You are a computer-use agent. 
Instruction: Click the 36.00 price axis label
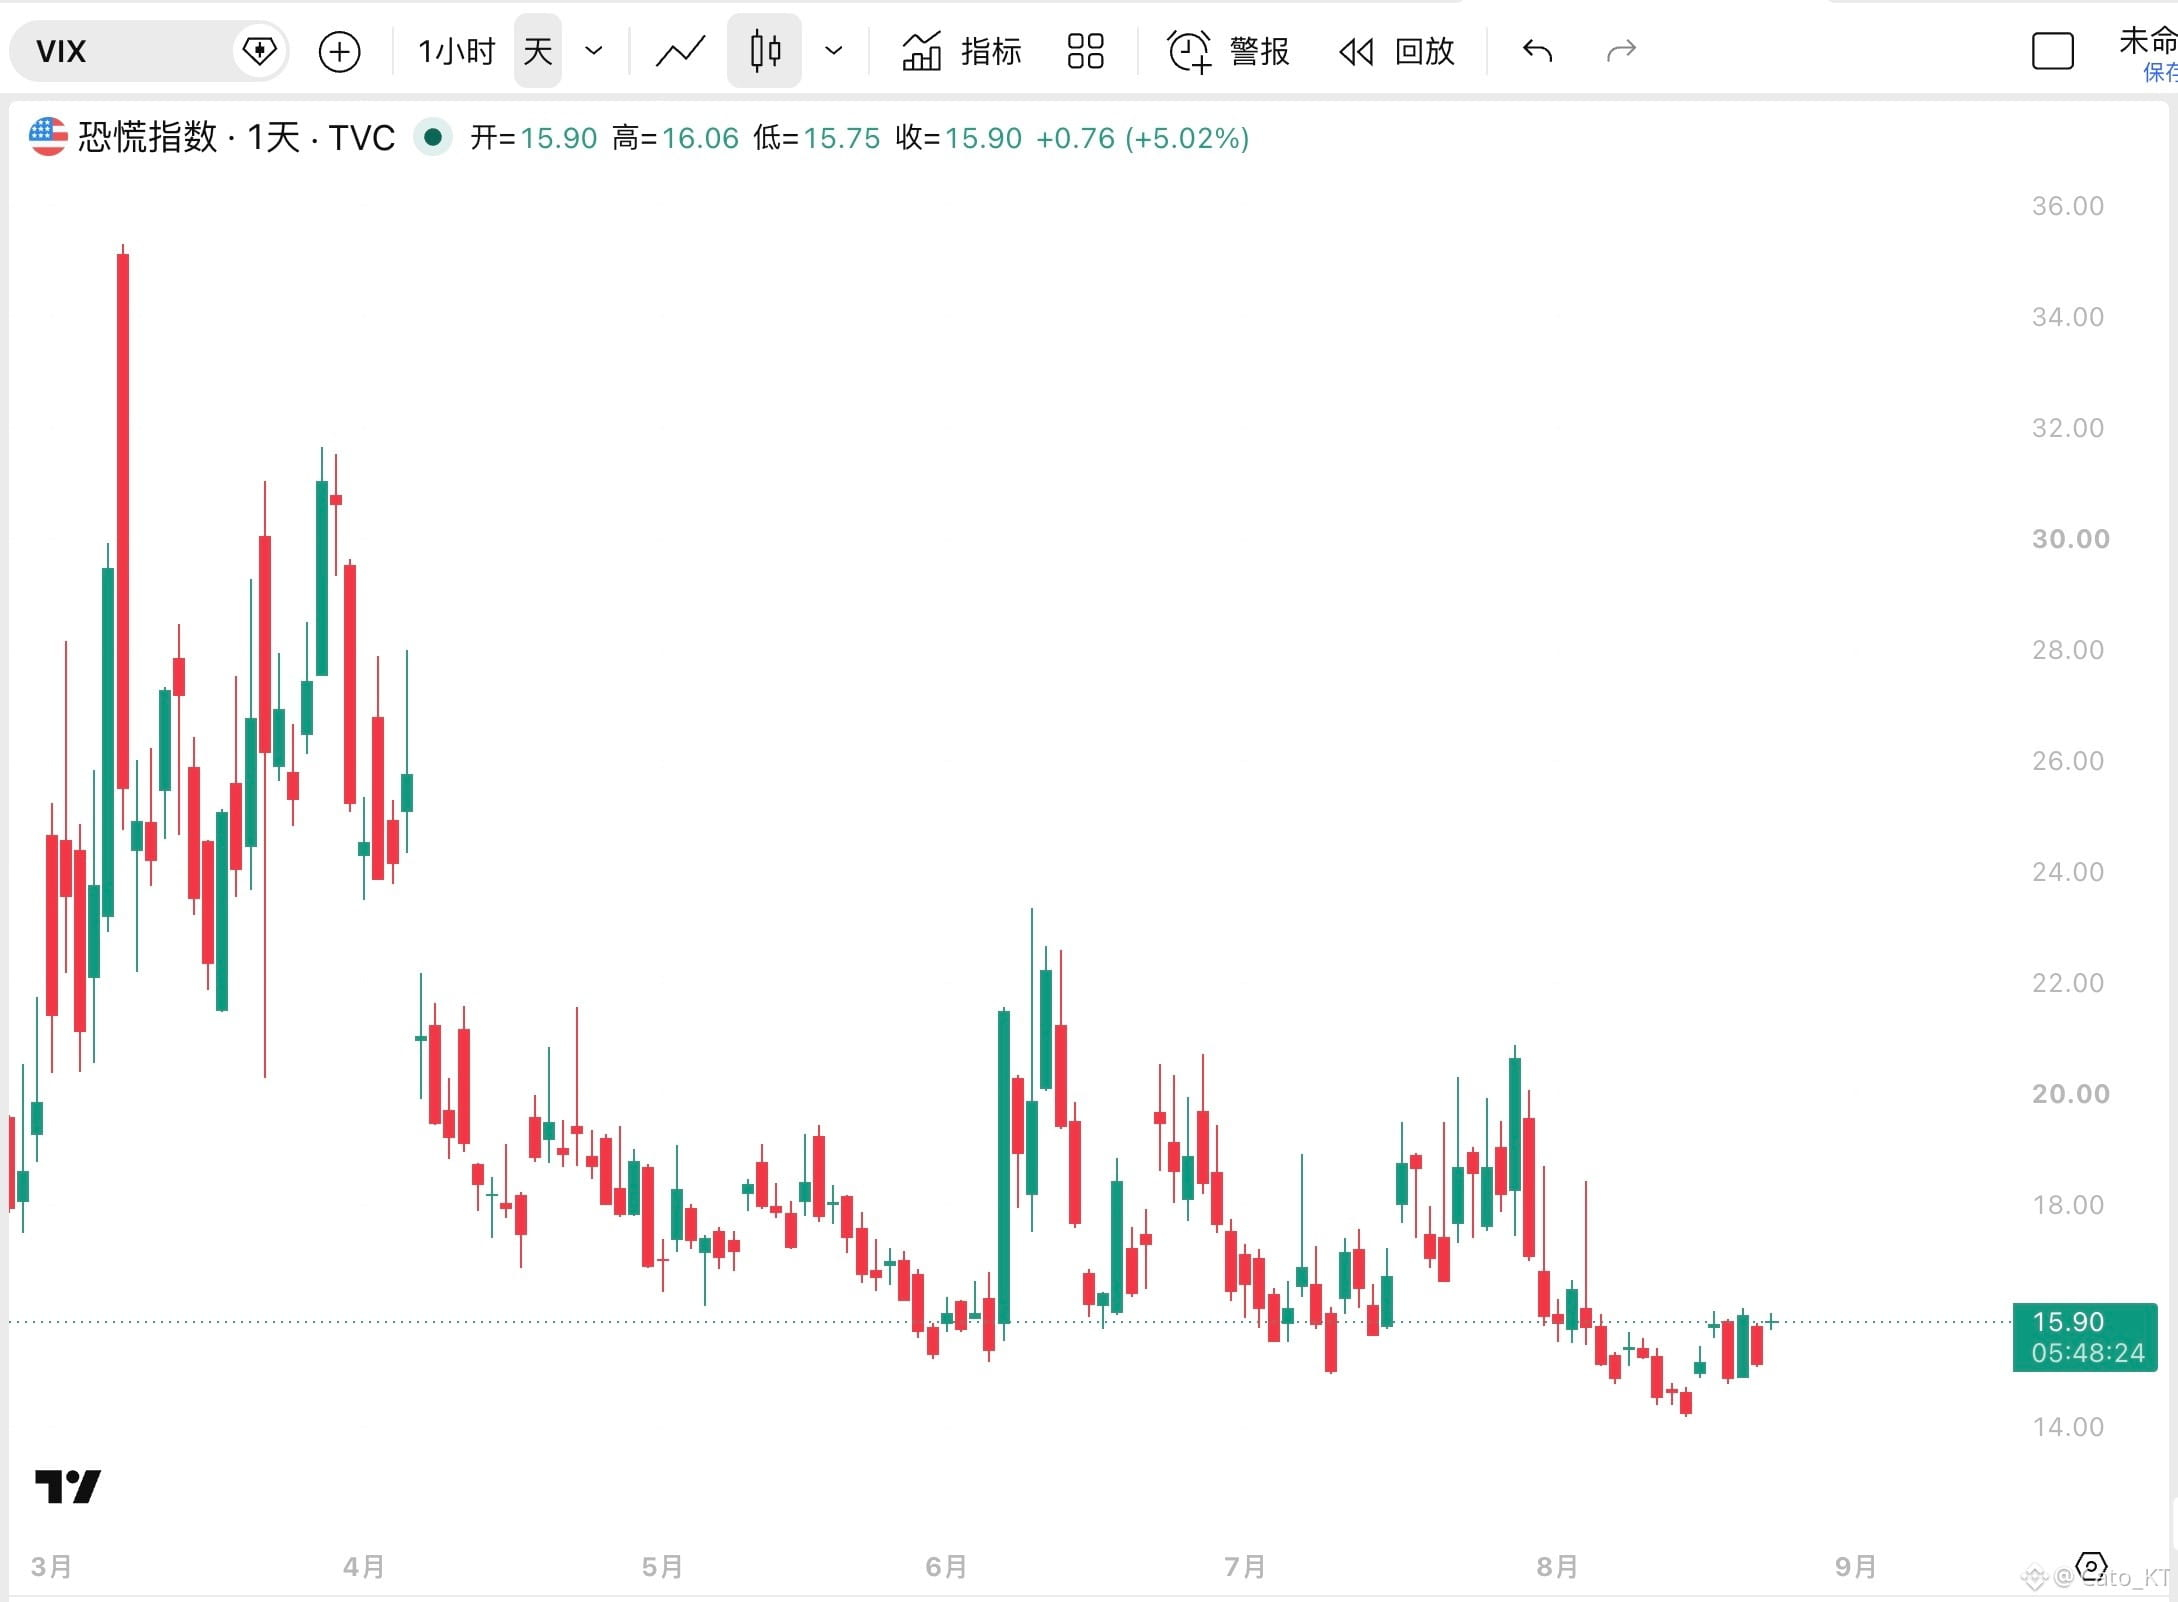click(x=2068, y=206)
